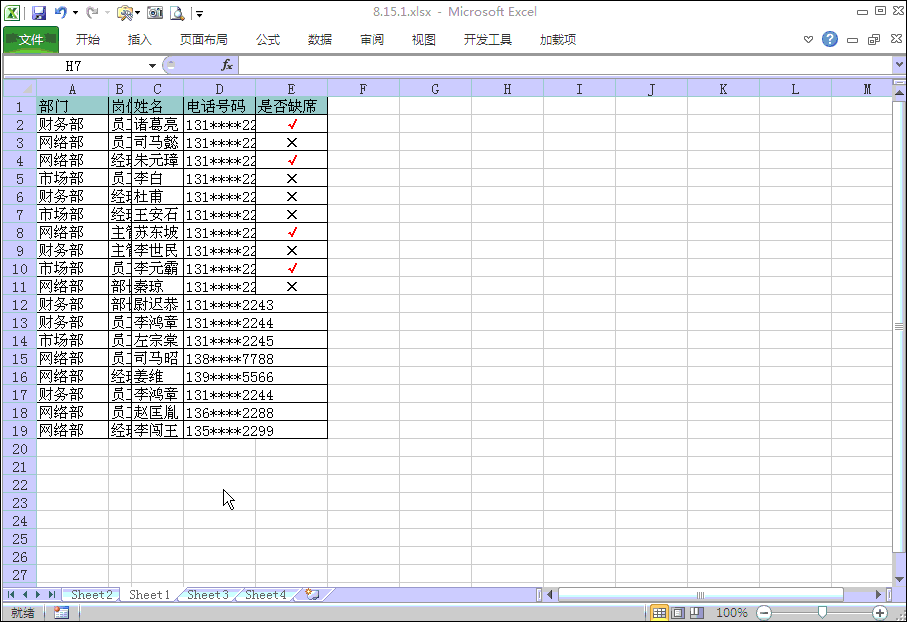
Task: Go to last sheet navigation arrow
Action: click(x=51, y=594)
